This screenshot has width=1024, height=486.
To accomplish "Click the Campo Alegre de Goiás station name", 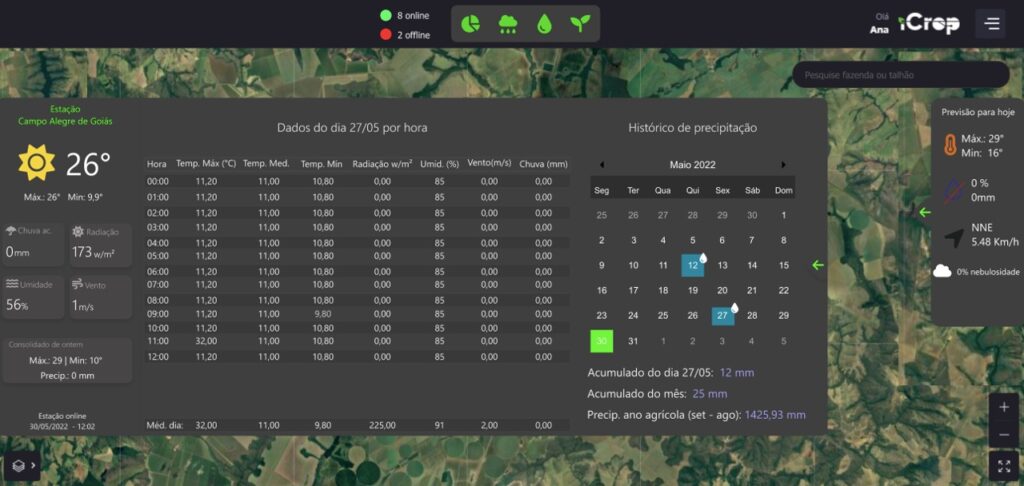I will coord(65,121).
